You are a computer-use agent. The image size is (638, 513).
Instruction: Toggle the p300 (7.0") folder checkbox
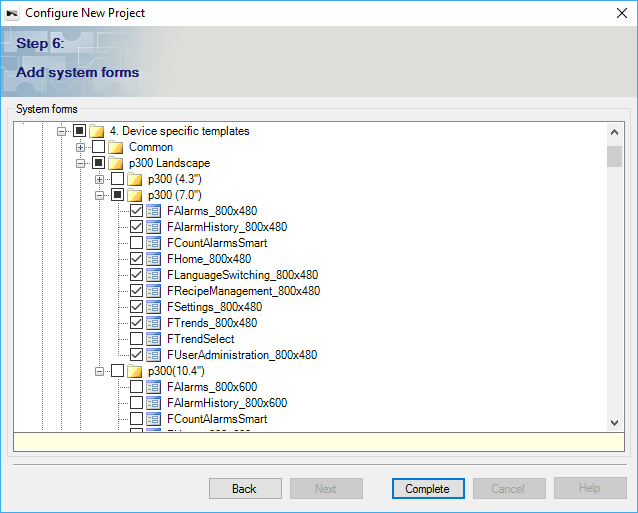coord(118,195)
